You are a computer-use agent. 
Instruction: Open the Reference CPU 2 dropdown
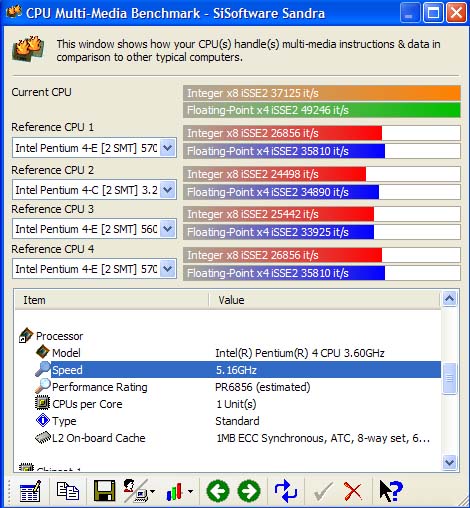pyautogui.click(x=168, y=190)
